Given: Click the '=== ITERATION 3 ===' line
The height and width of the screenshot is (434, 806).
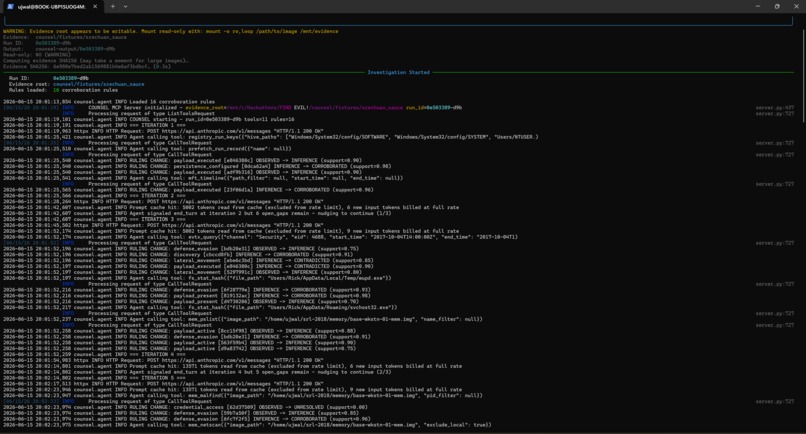Looking at the screenshot, I should pos(94,219).
